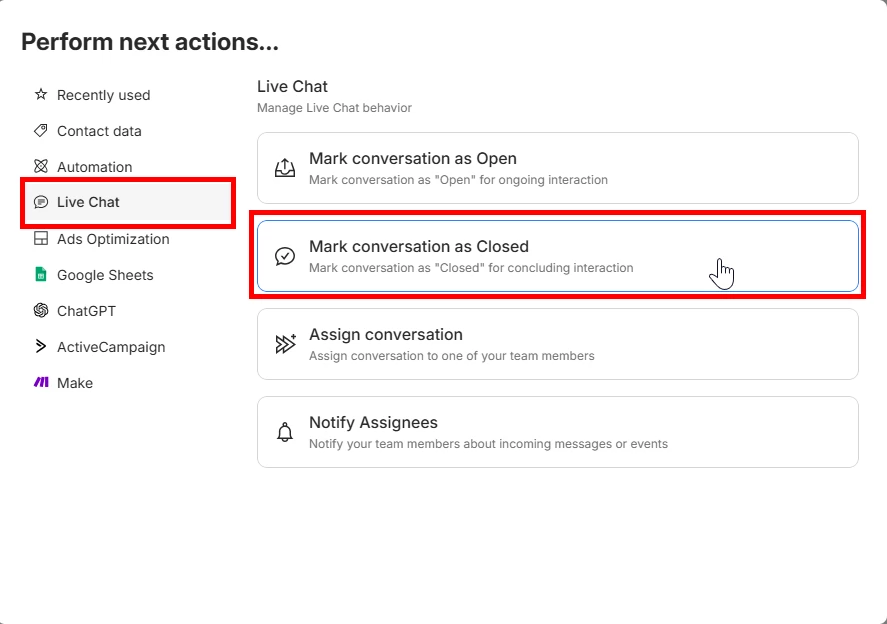Choose Mark conversation as Open action
Image resolution: width=887 pixels, height=624 pixels.
coord(557,168)
